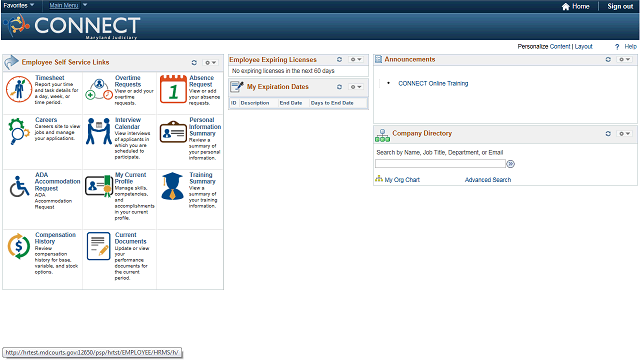Open the Overtime Requests link

[x=128, y=81]
